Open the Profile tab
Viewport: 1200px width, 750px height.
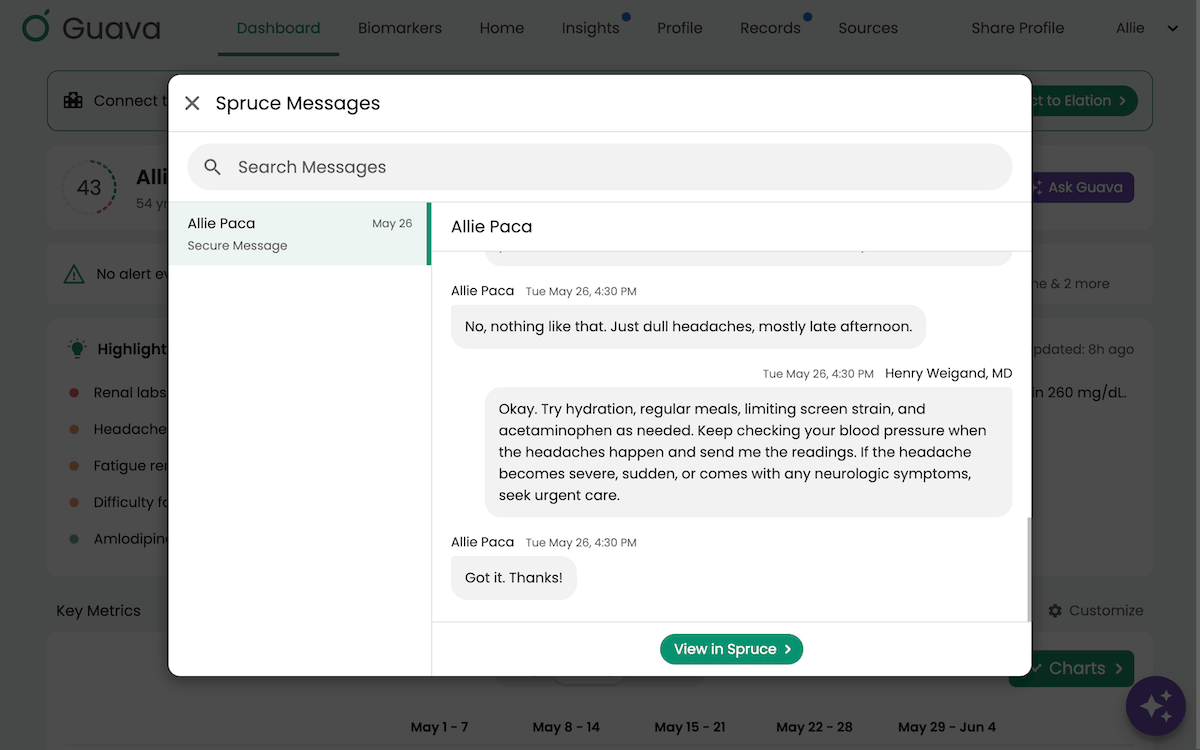point(680,28)
